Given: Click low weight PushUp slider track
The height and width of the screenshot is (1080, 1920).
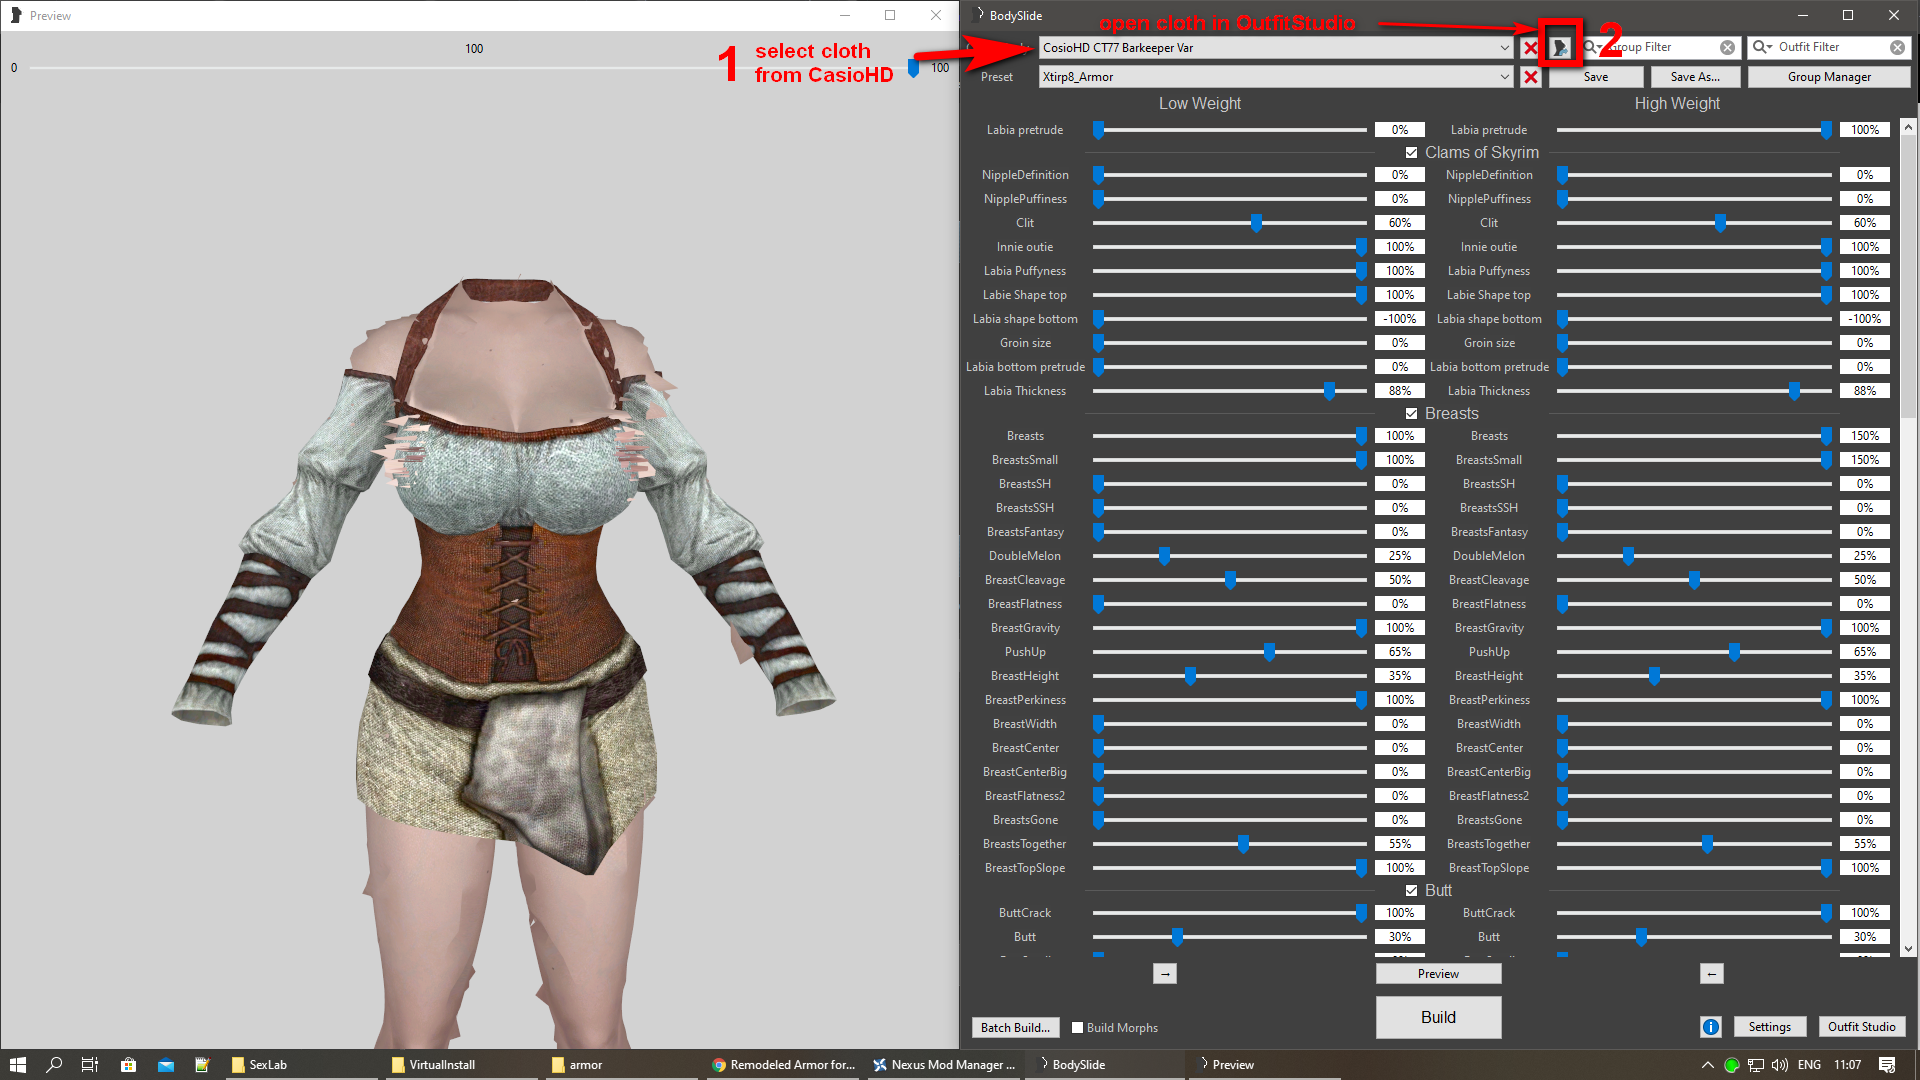Looking at the screenshot, I should (x=1229, y=652).
